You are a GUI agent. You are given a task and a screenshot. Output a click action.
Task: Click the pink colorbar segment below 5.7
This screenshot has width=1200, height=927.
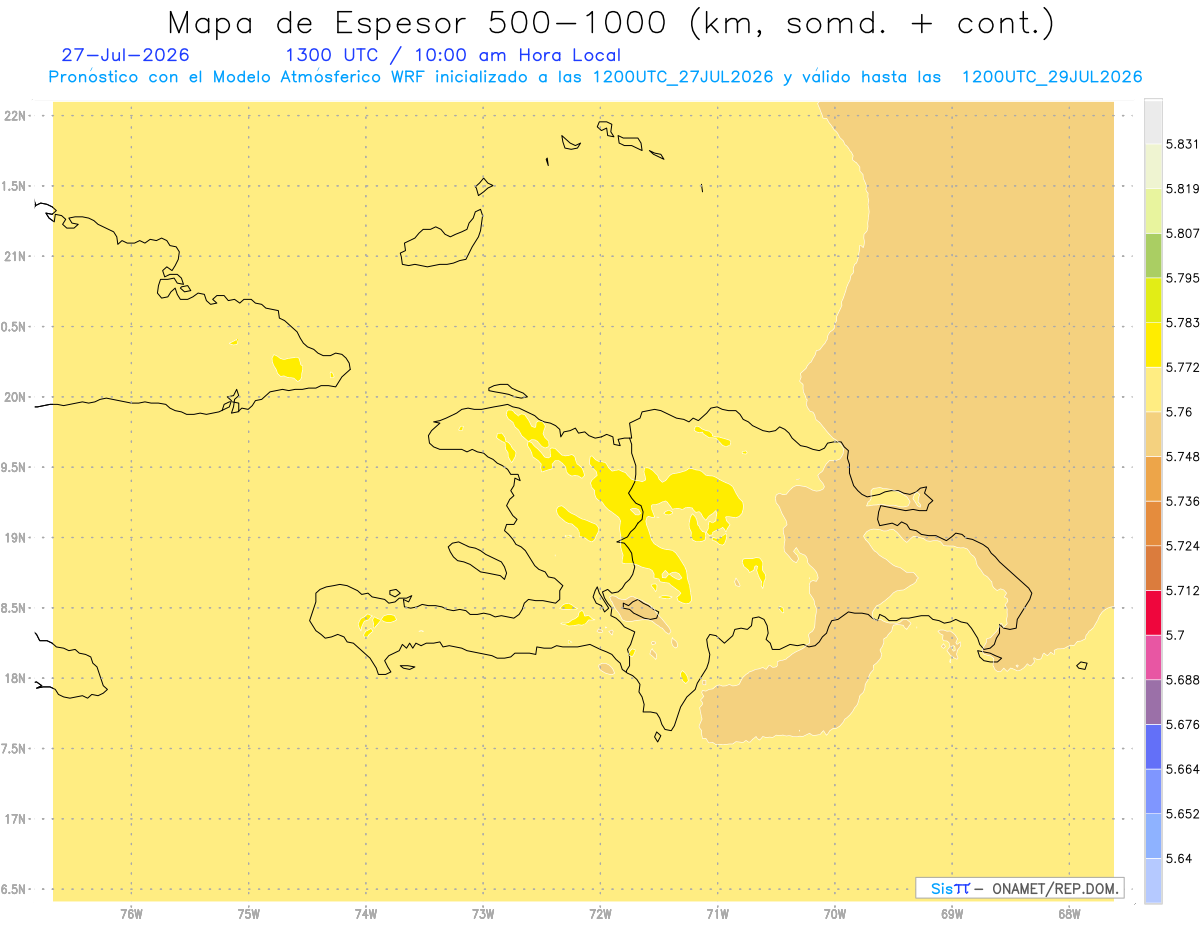(x=1153, y=657)
